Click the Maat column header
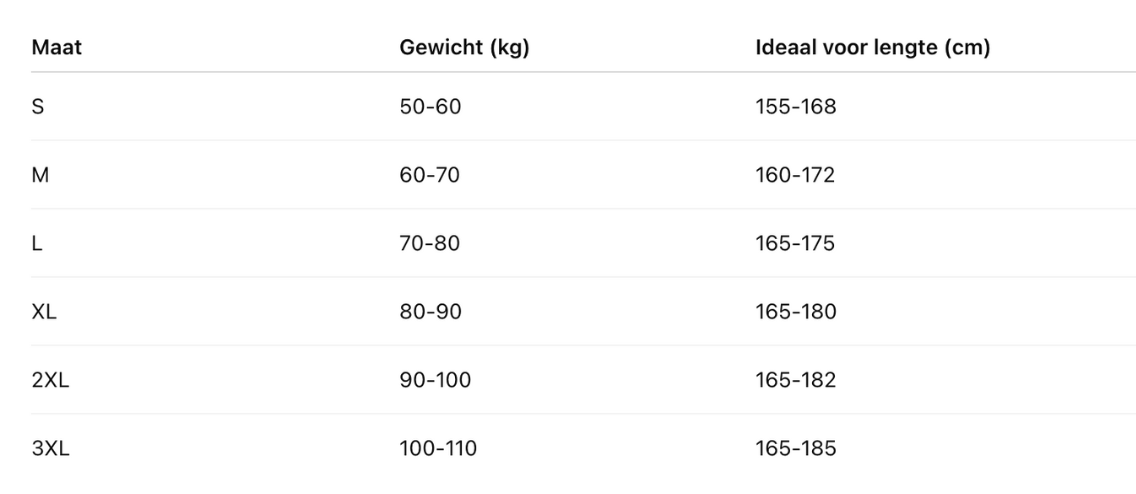Screen dimensions: 1136x494 click(56, 49)
